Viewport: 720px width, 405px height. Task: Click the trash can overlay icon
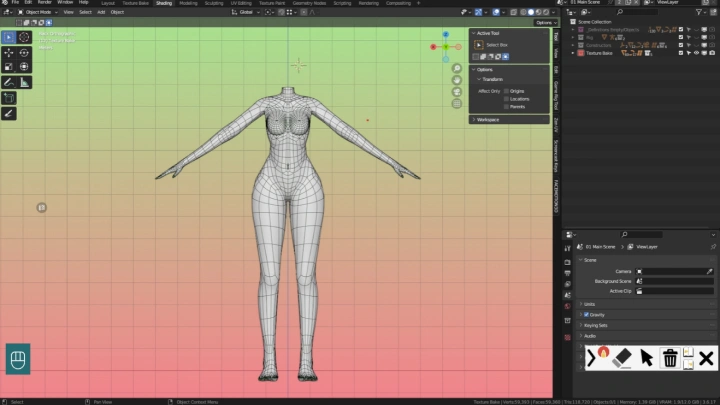click(x=670, y=358)
